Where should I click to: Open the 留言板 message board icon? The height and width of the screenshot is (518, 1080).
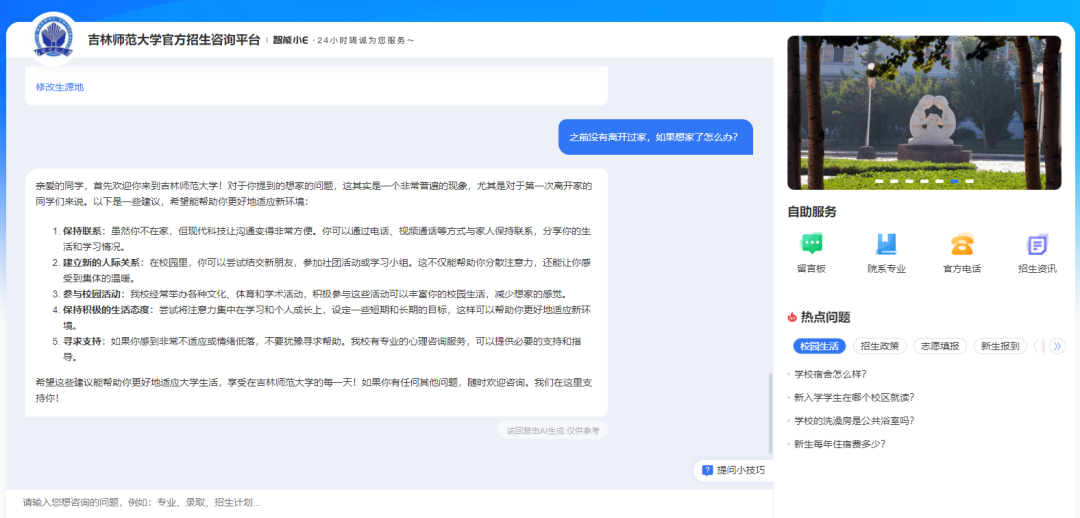[x=811, y=244]
